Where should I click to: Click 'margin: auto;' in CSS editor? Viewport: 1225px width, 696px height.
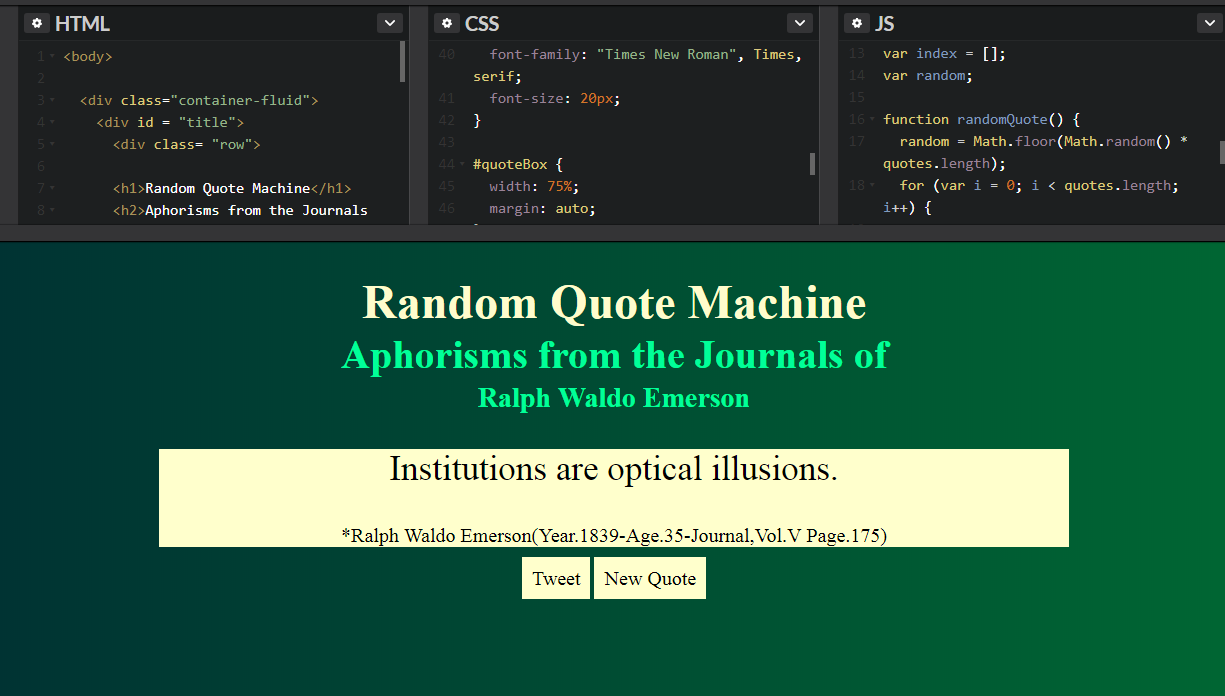point(542,209)
